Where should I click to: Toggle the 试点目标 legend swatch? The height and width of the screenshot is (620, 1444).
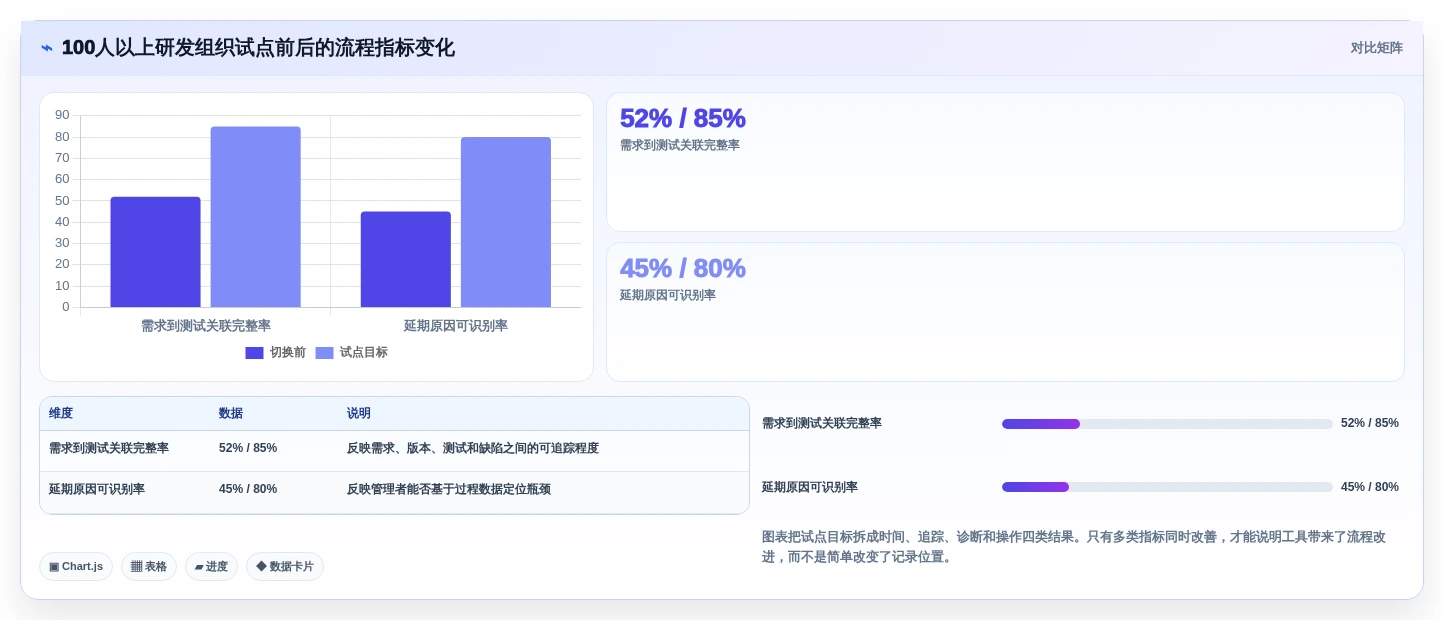point(324,353)
